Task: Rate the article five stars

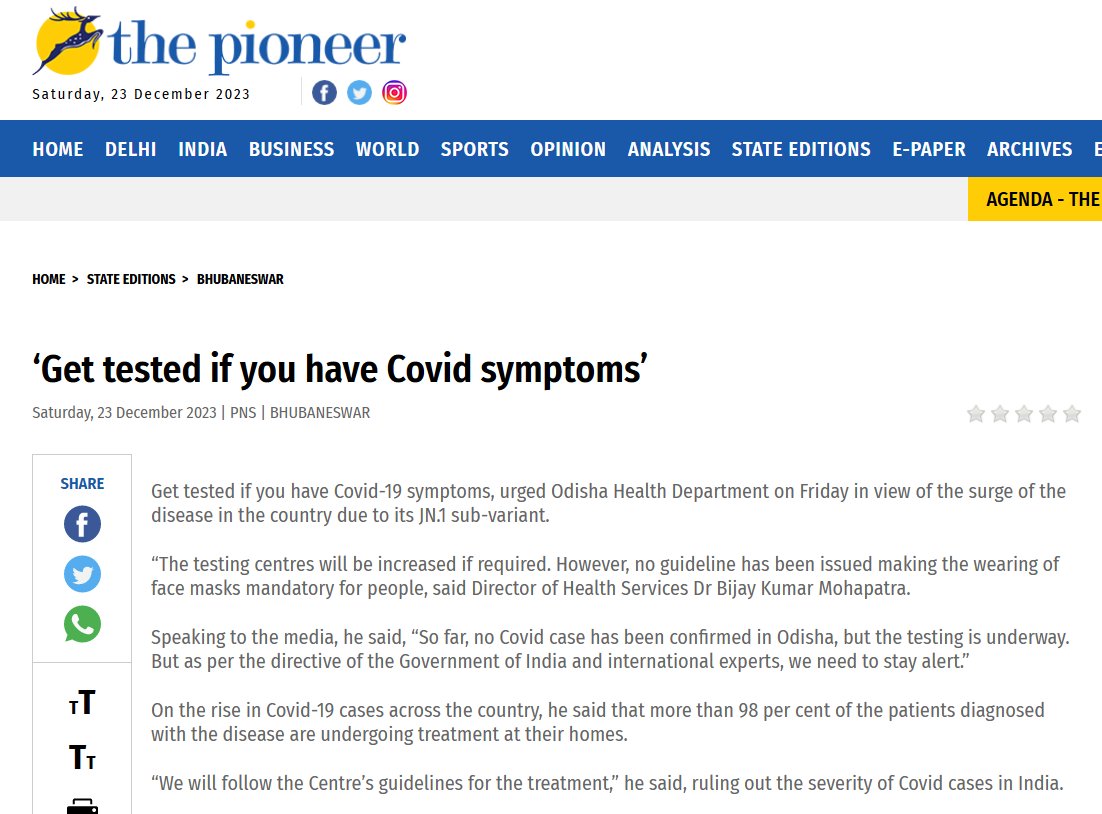Action: [1072, 414]
